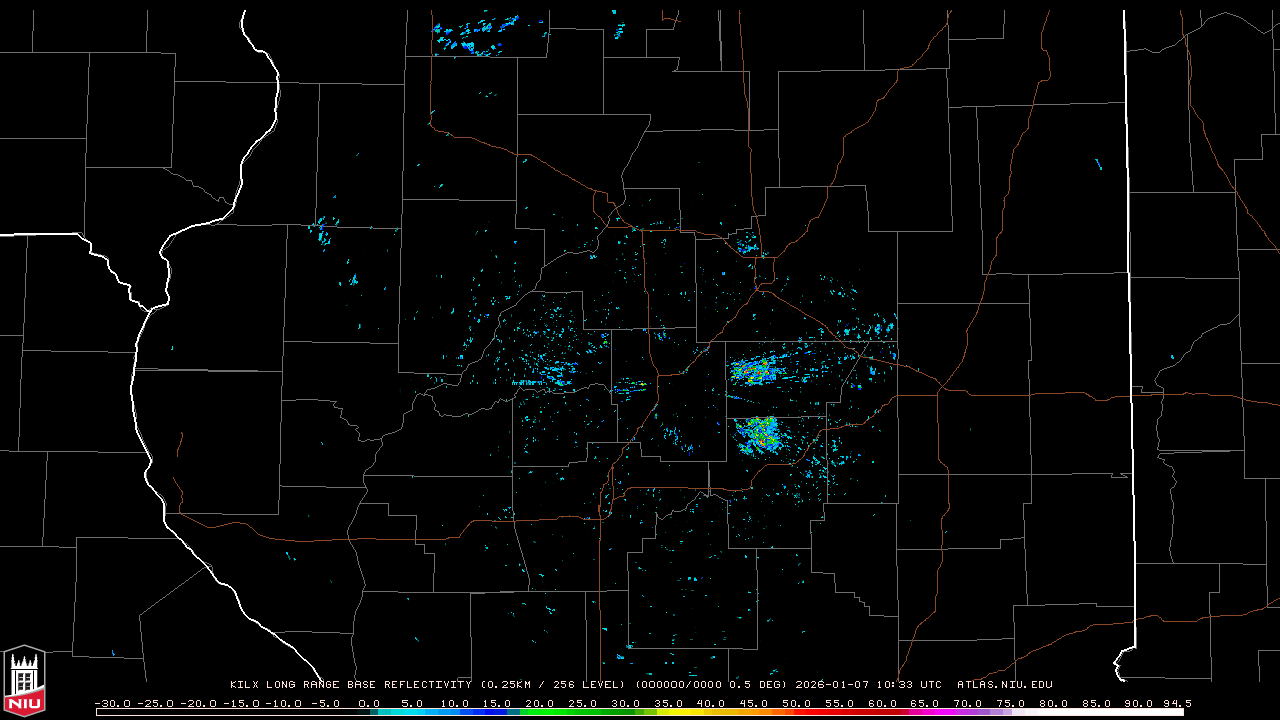
Task: Click the 80.0 scale label
Action: pyautogui.click(x=1054, y=703)
